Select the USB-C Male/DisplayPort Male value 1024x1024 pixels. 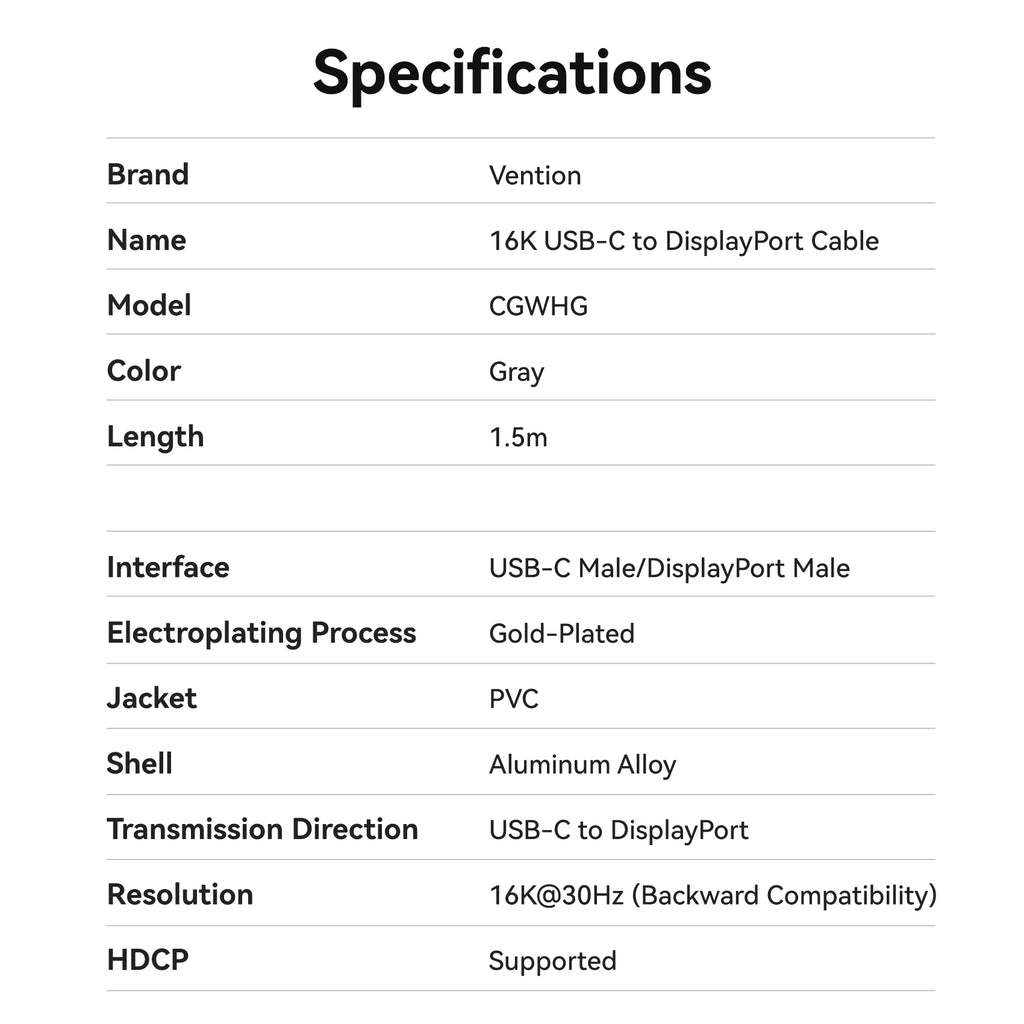click(669, 568)
